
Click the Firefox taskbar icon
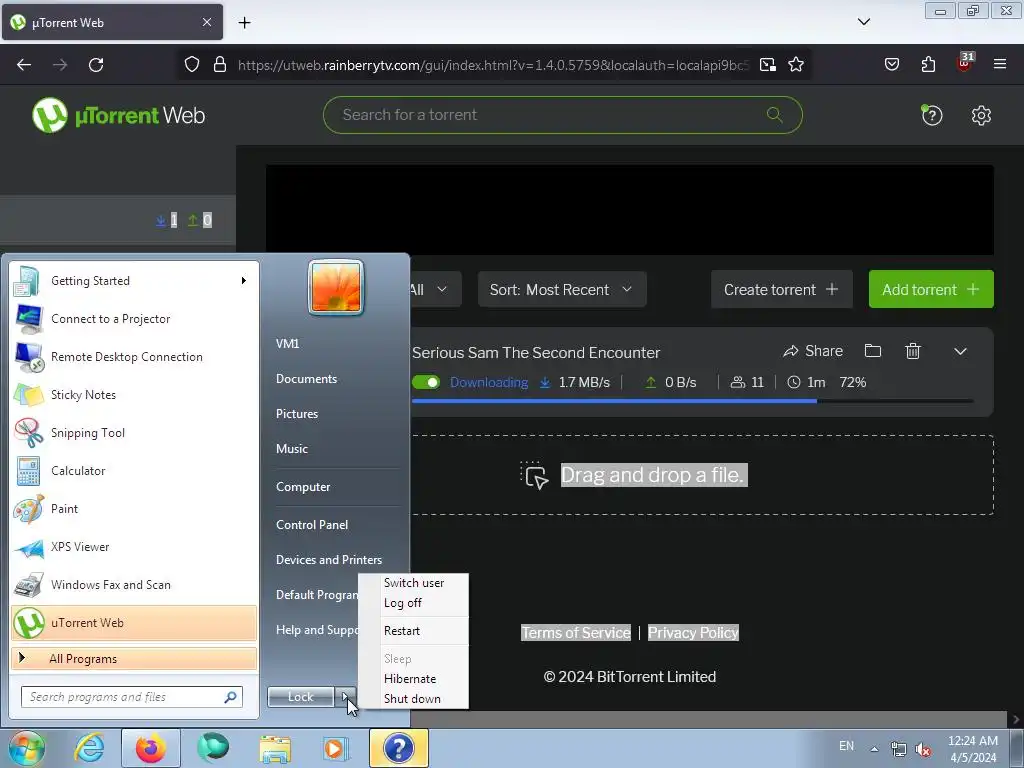click(150, 748)
